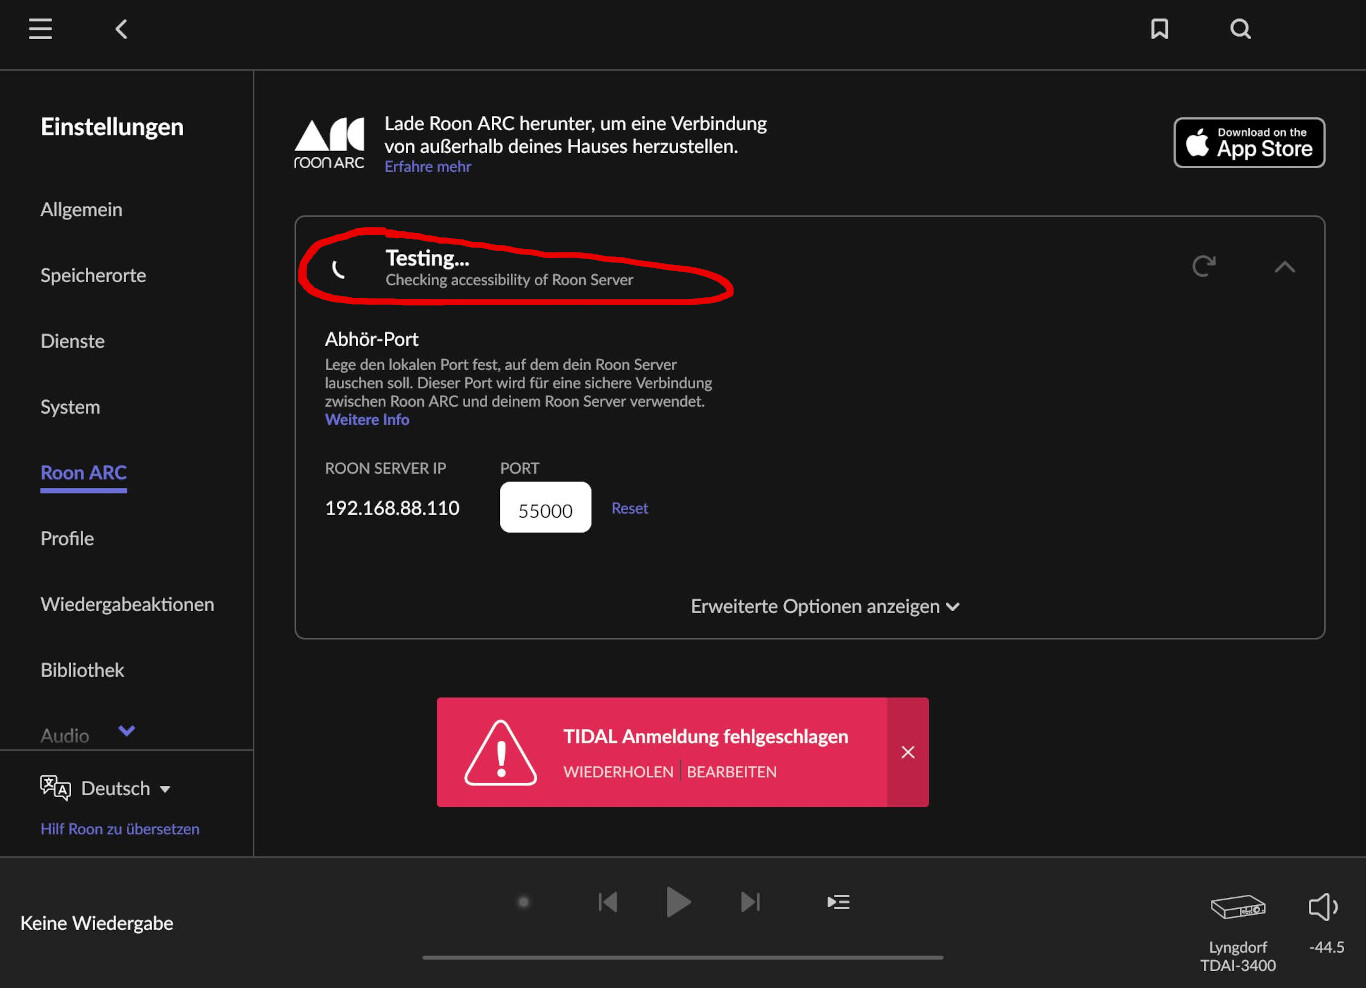Click the port number input field
Image resolution: width=1366 pixels, height=988 pixels.
pyautogui.click(x=545, y=508)
